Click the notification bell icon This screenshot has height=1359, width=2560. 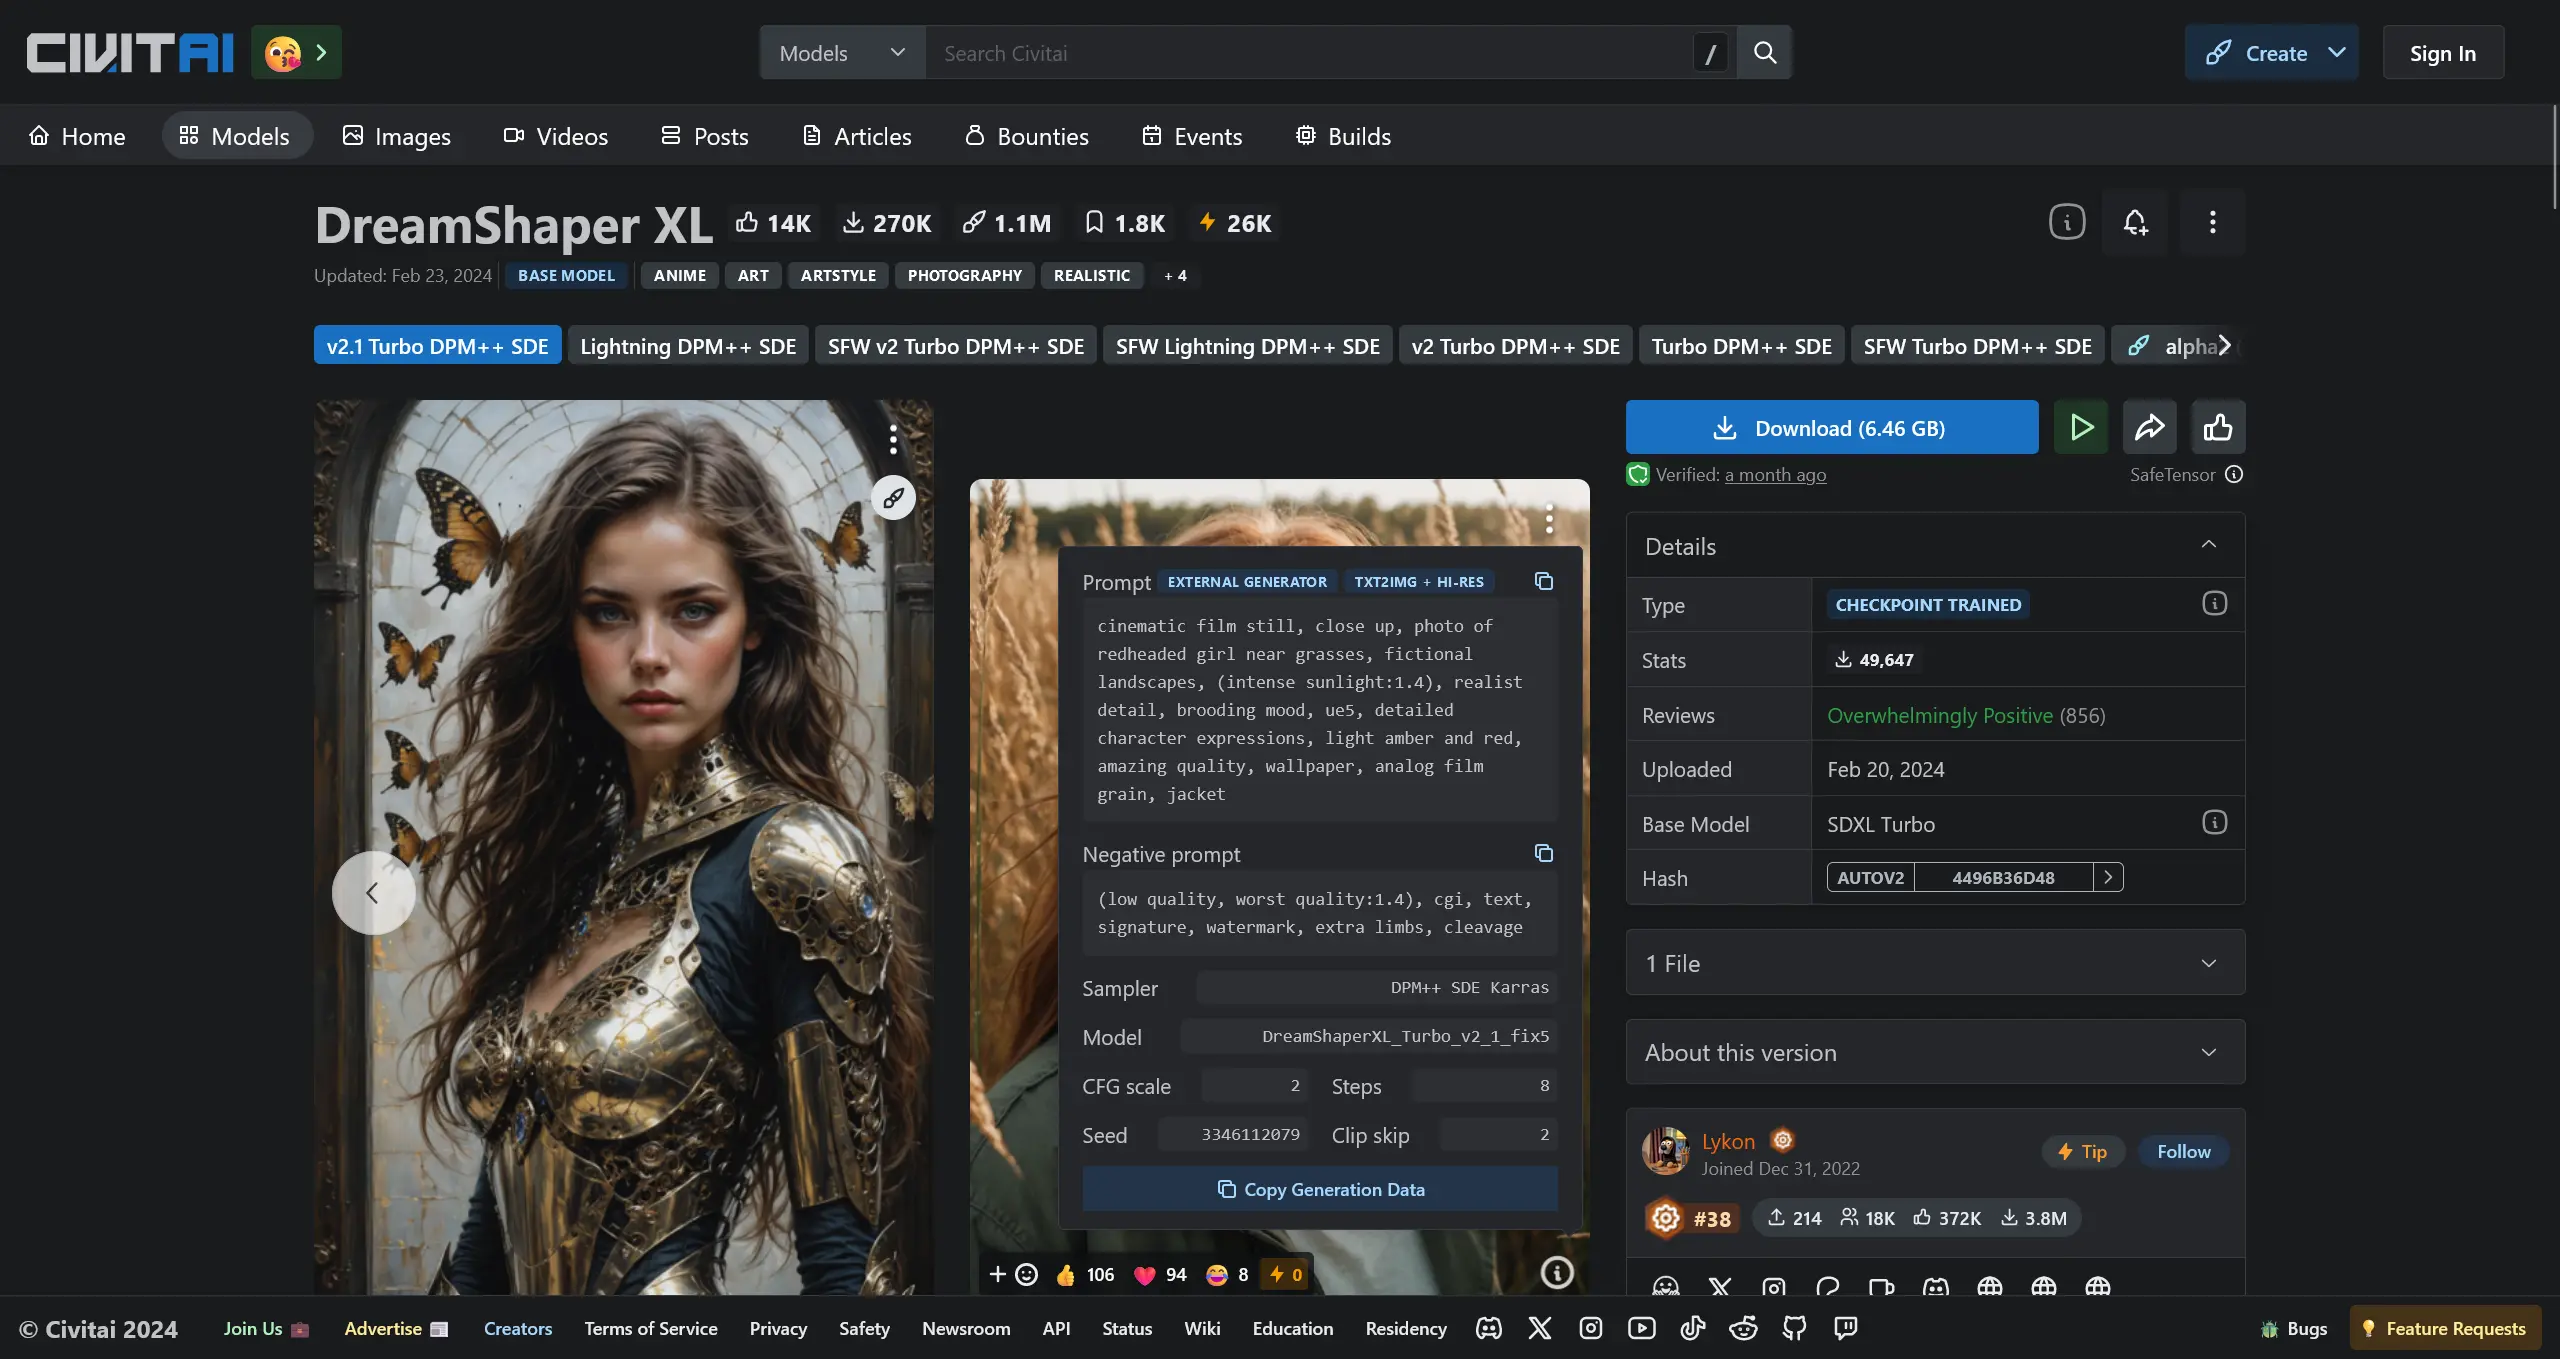coord(2135,222)
